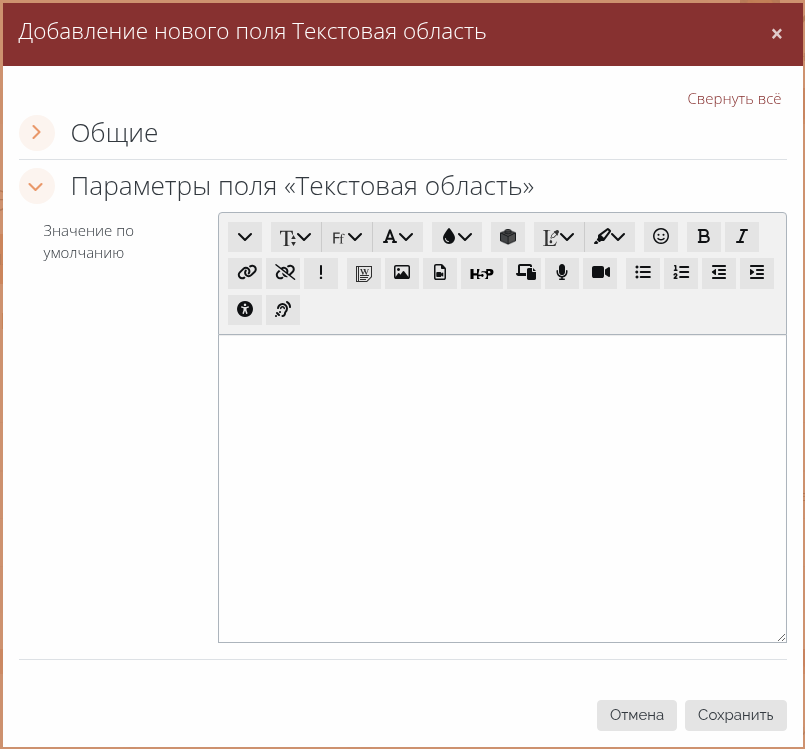Expand the Общие section
805x749 pixels.
pos(37,132)
